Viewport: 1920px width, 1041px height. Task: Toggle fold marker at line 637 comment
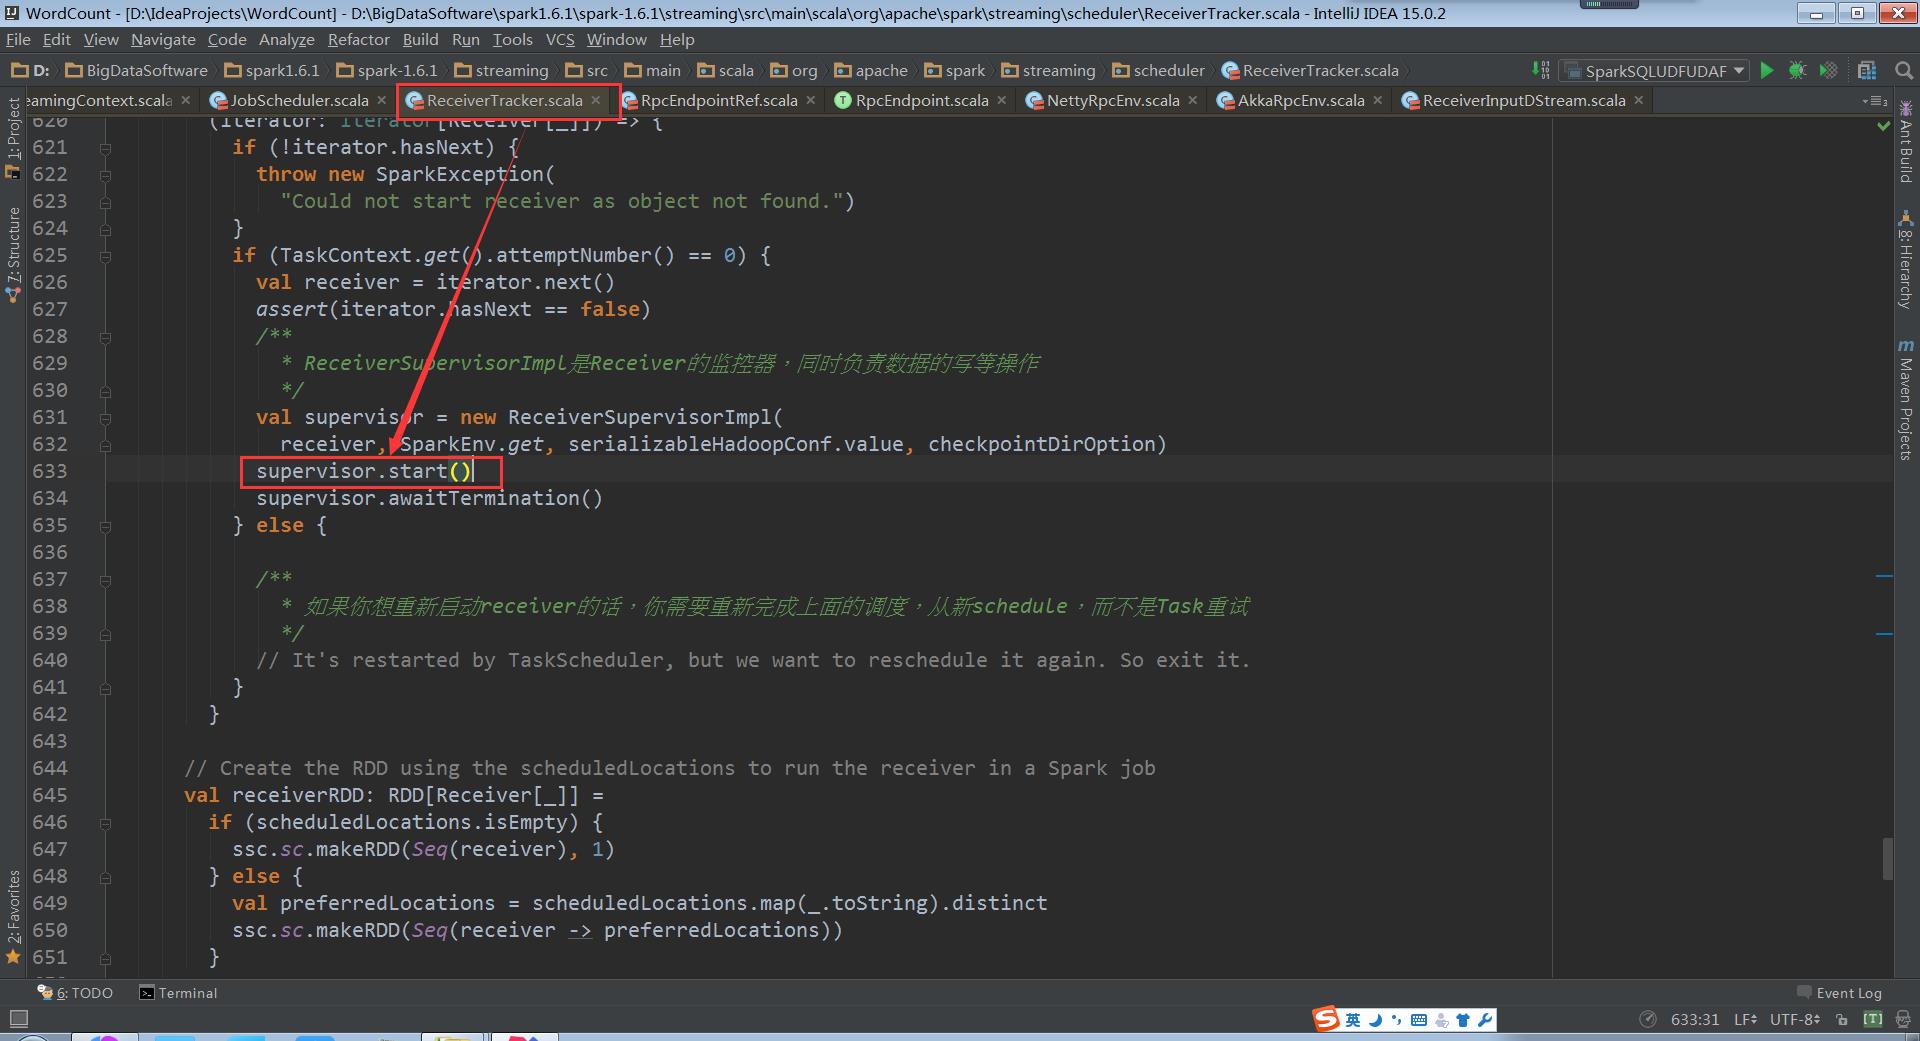pos(105,580)
